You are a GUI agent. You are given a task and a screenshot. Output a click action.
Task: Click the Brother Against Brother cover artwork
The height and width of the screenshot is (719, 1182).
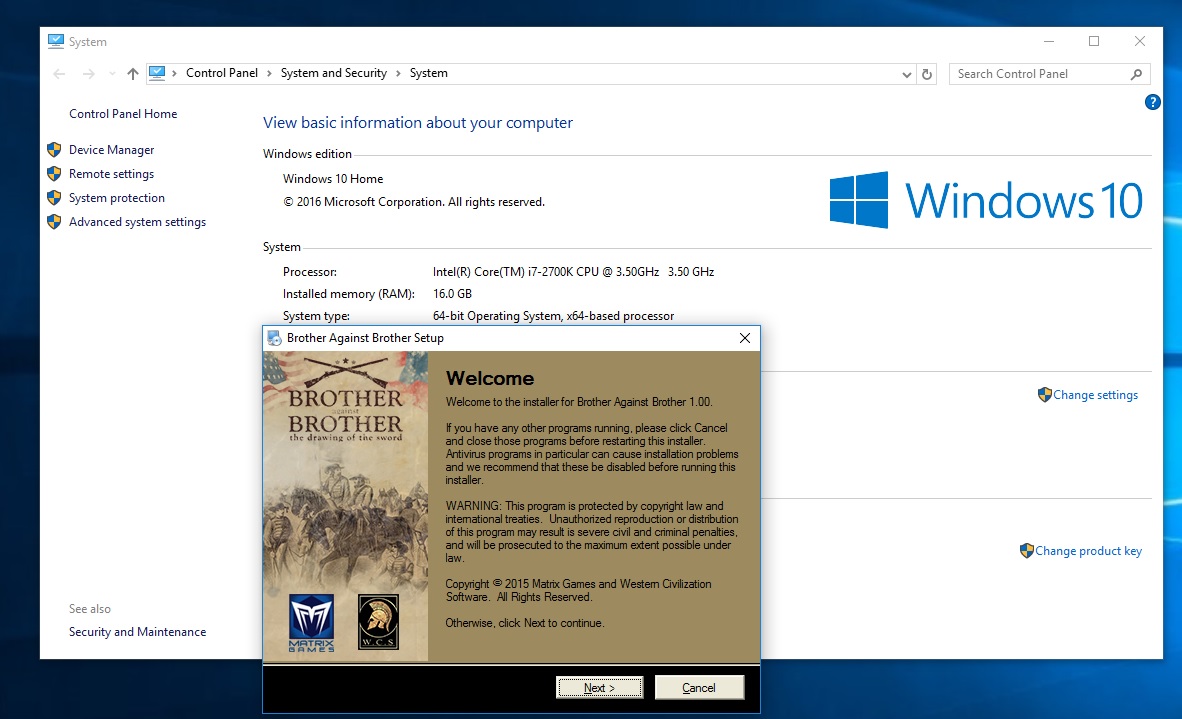point(345,506)
